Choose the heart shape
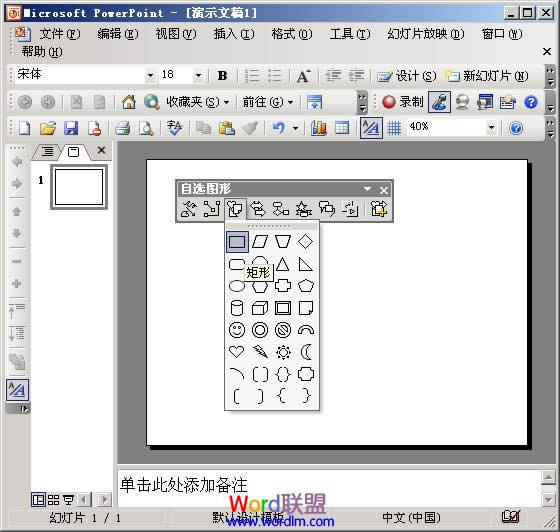This screenshot has width=560, height=532. [237, 352]
